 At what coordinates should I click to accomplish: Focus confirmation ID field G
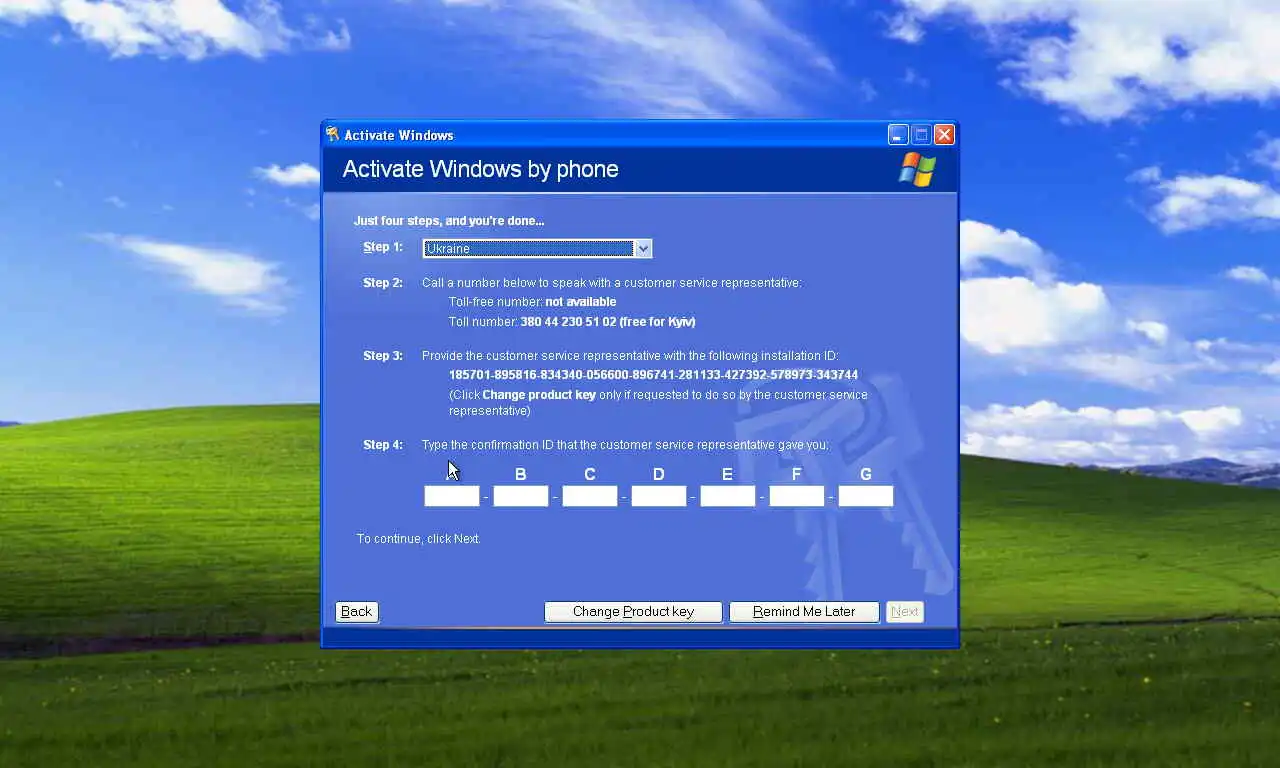866,496
